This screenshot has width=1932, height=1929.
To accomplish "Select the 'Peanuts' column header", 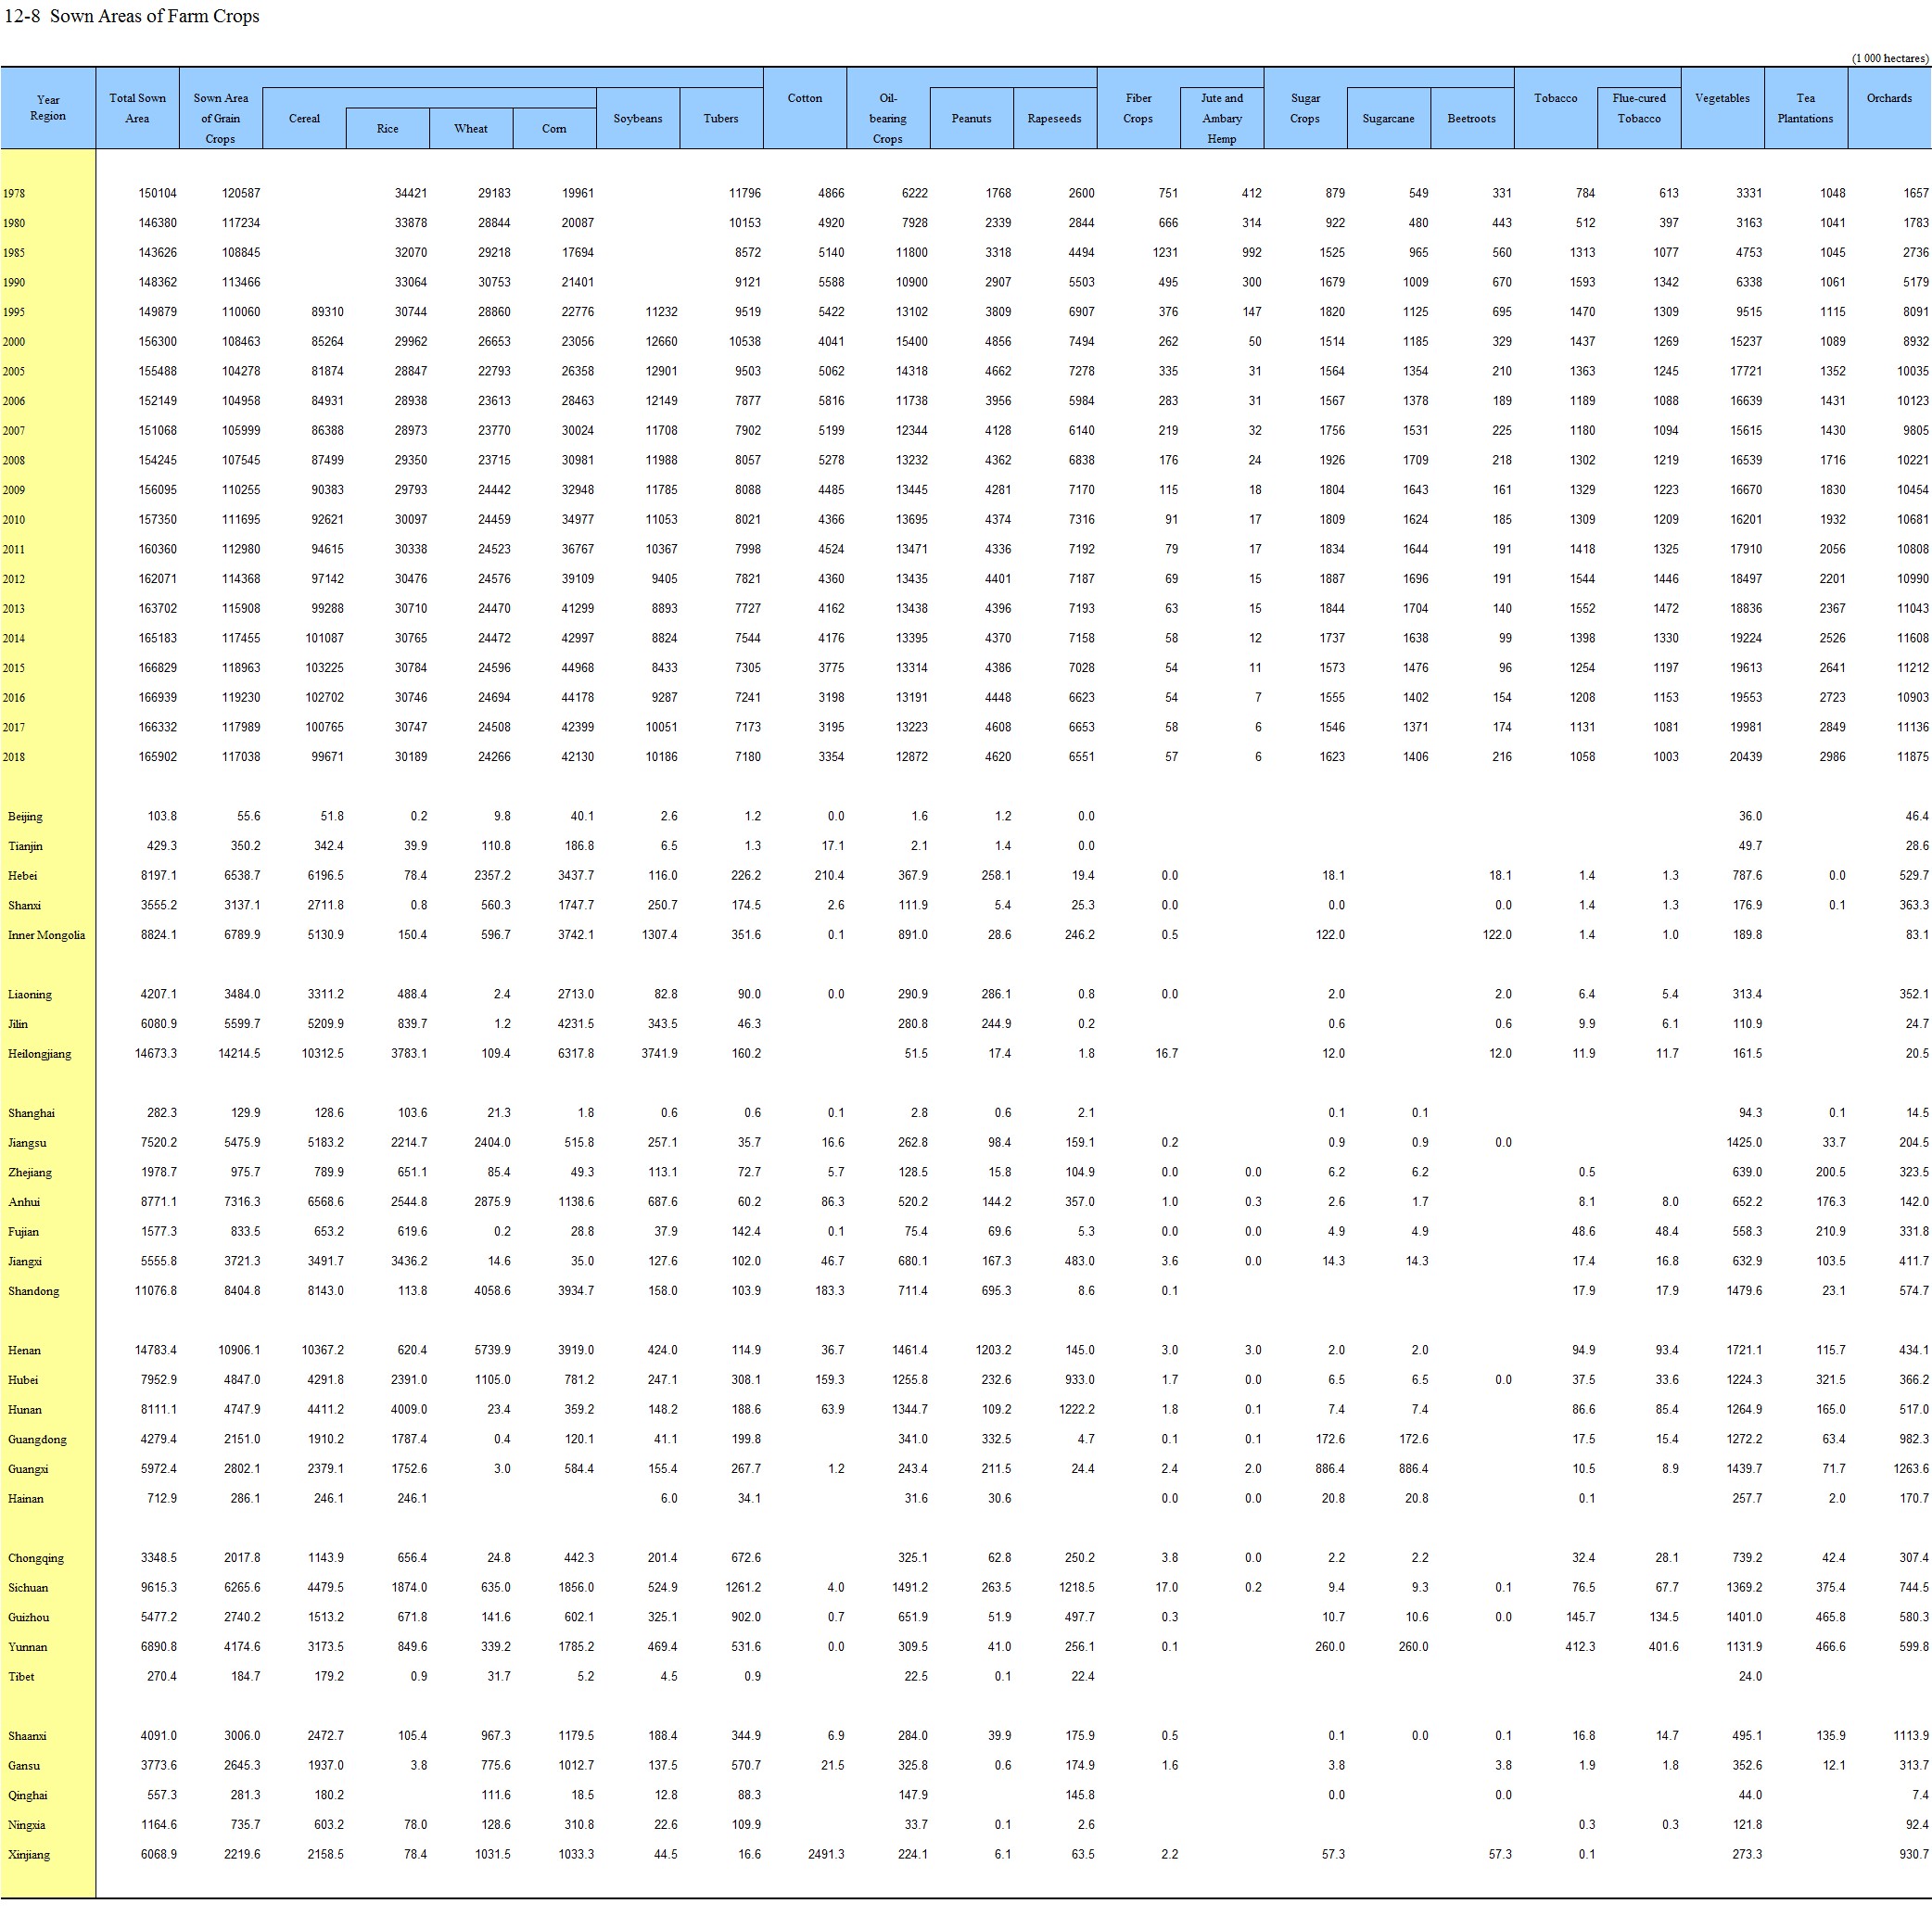I will pyautogui.click(x=972, y=118).
